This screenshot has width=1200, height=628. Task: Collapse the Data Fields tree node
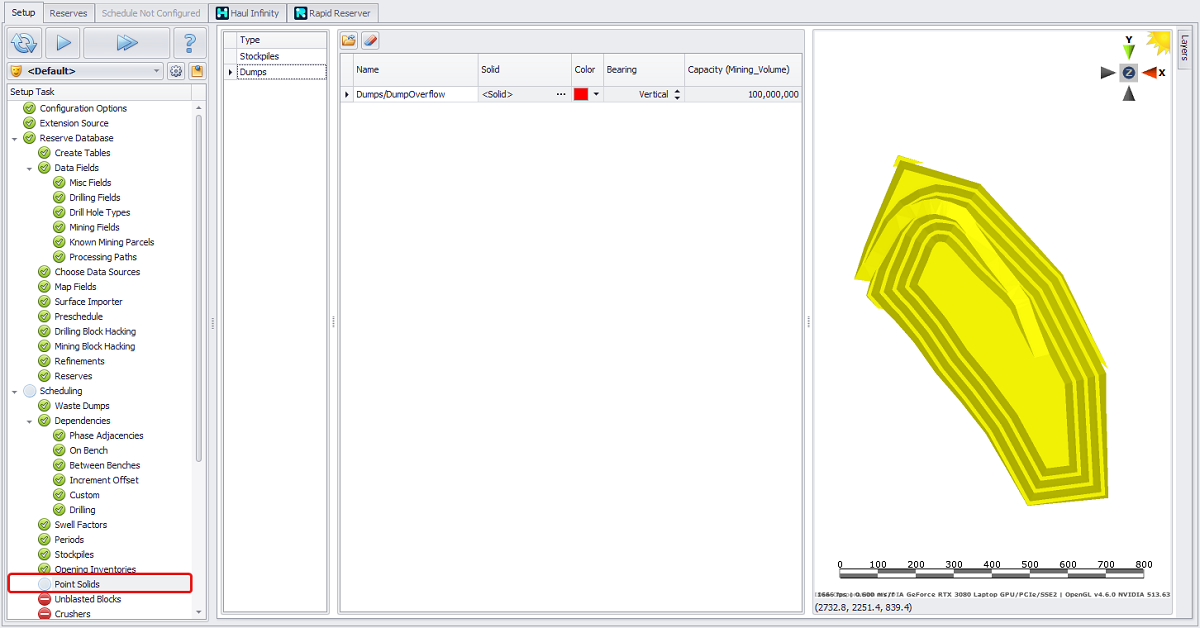30,168
